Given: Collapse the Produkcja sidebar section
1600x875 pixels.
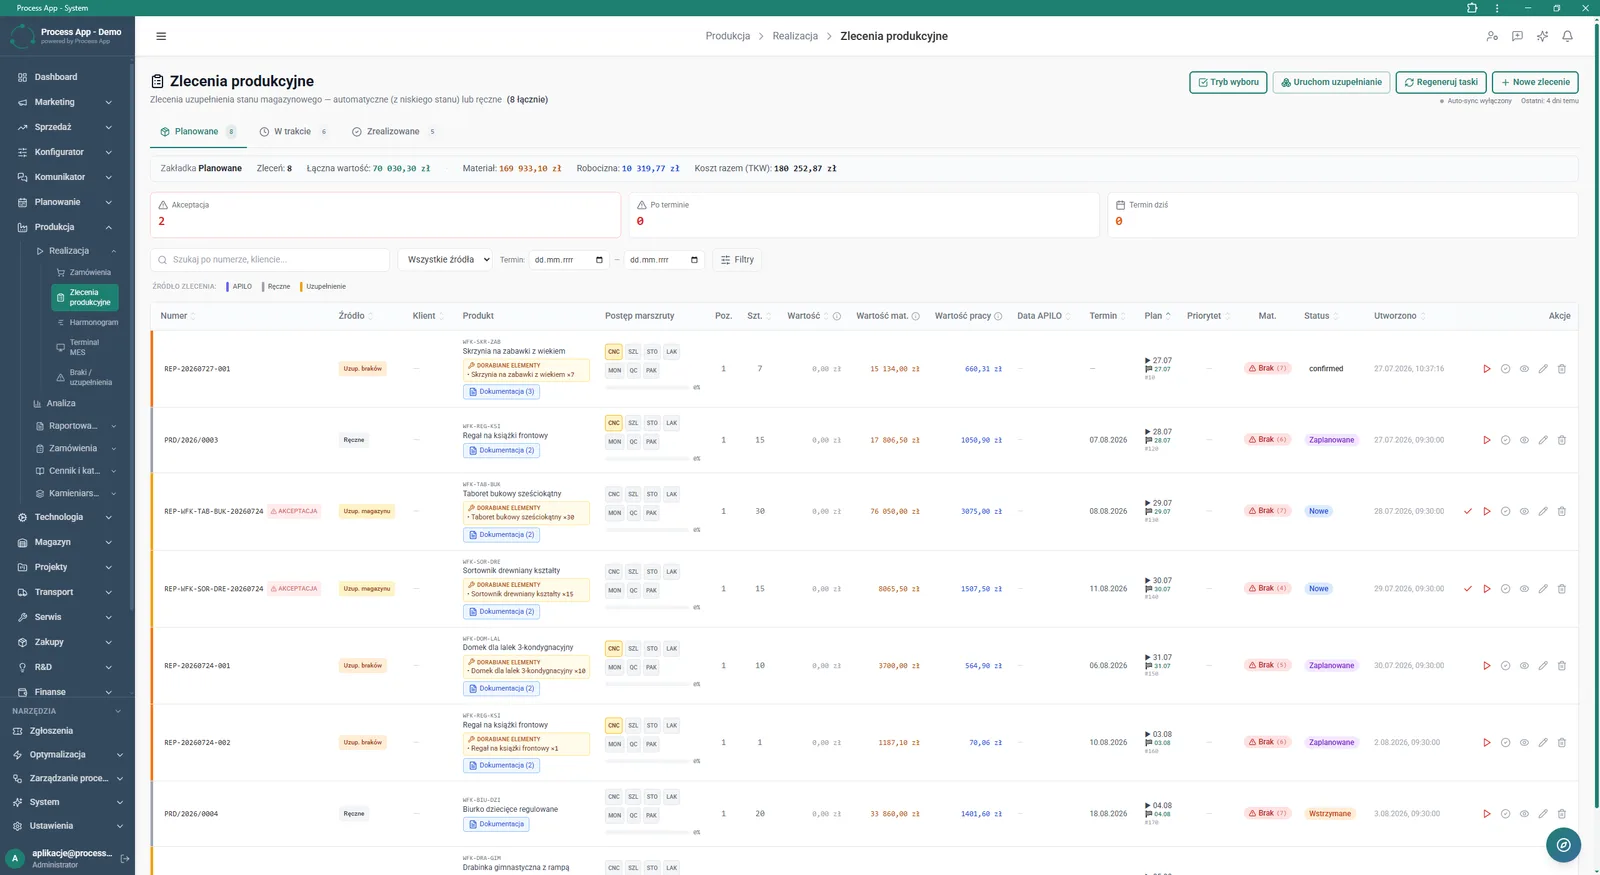Looking at the screenshot, I should 67,227.
